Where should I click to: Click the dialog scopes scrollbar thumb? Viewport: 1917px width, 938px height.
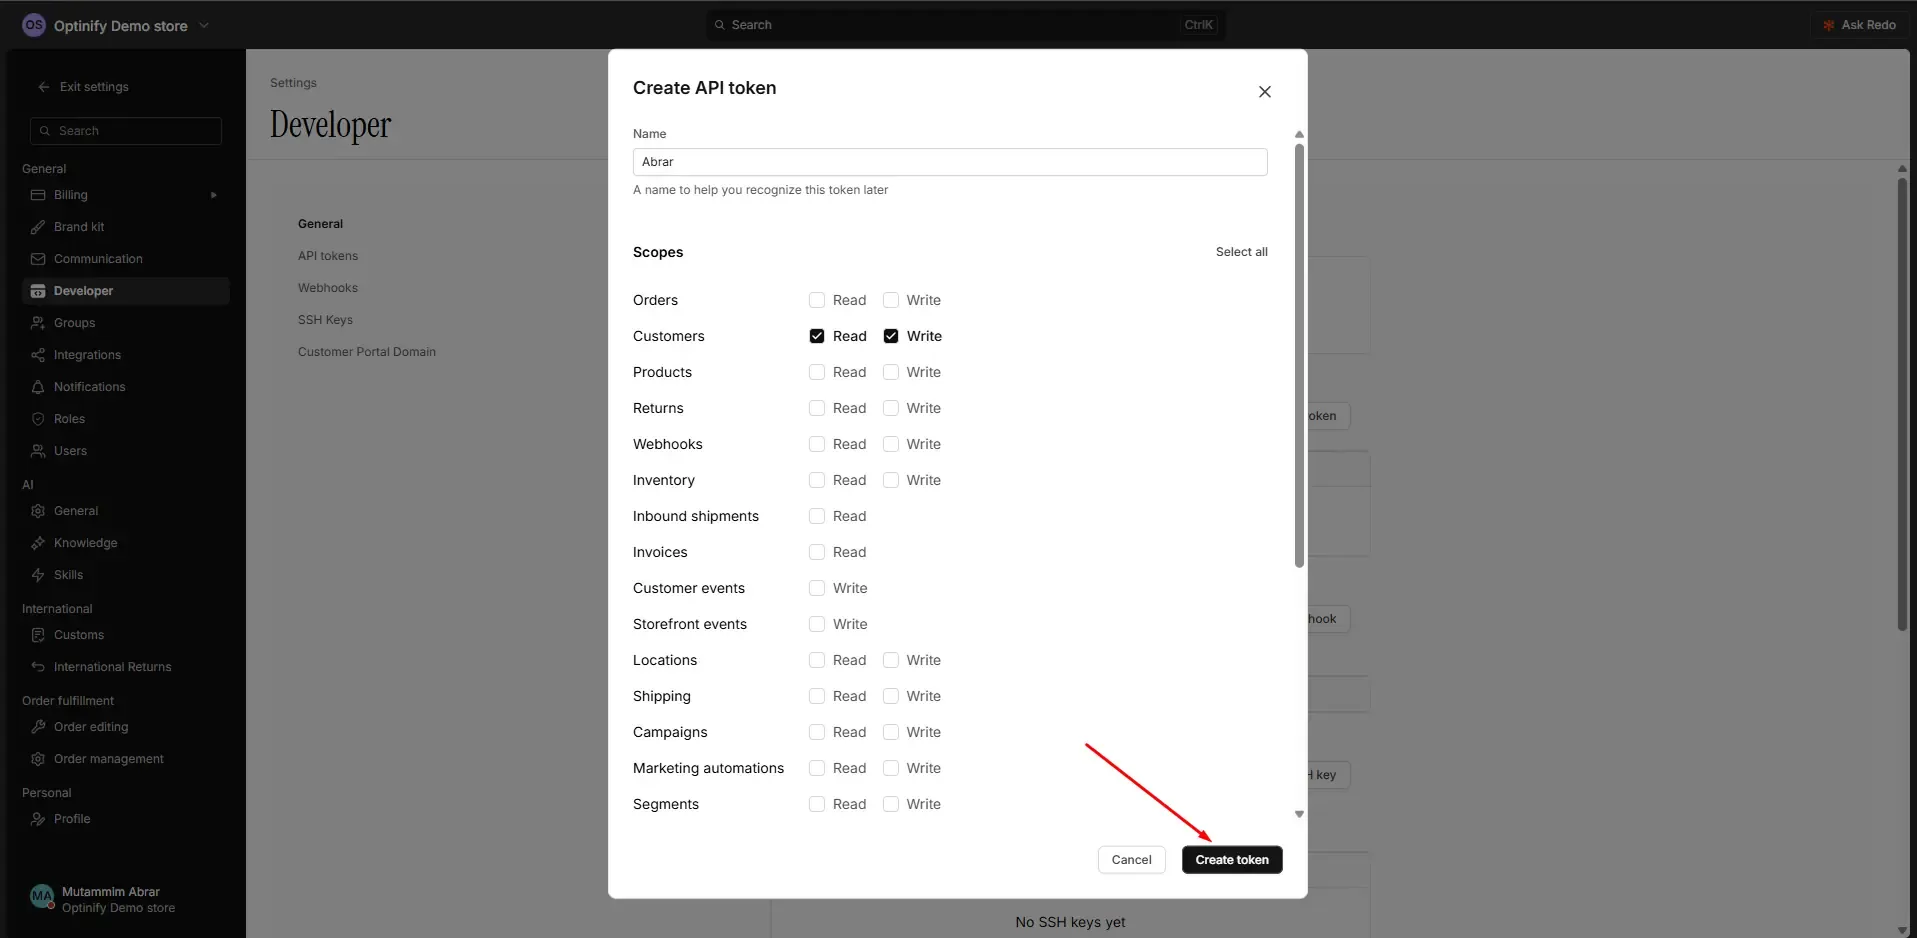pos(1299,355)
